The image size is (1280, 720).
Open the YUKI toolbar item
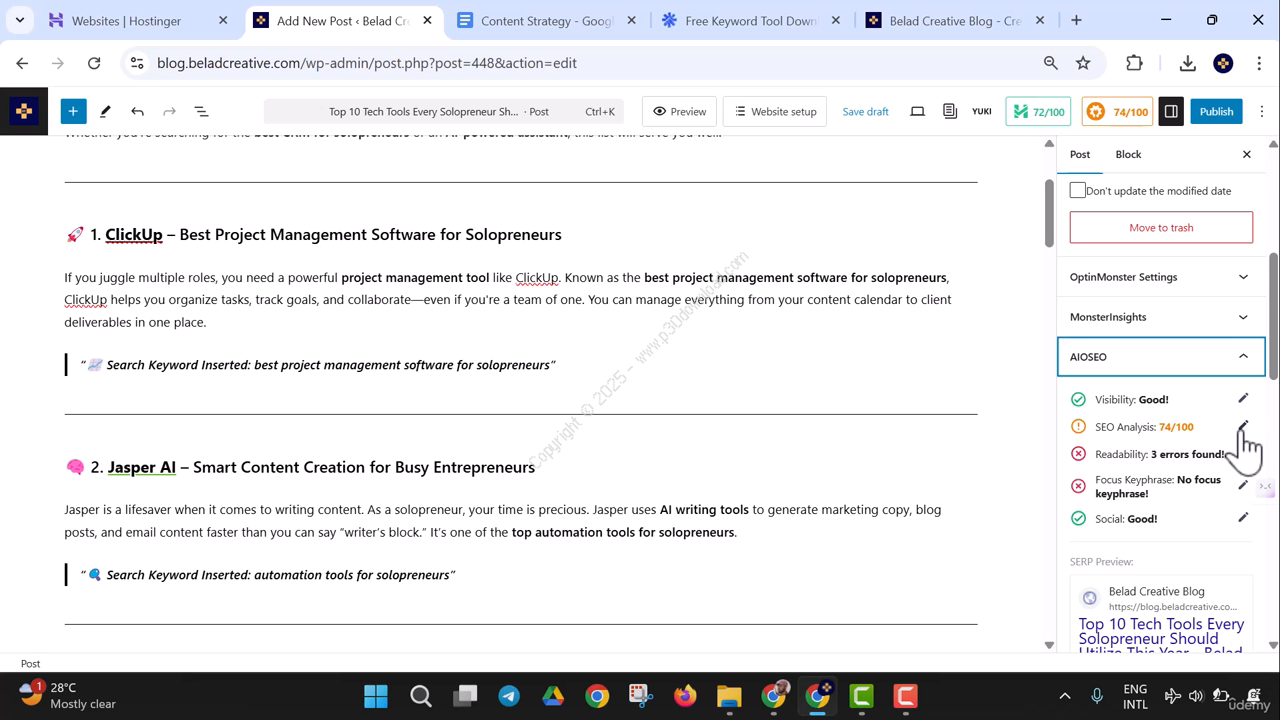[982, 111]
